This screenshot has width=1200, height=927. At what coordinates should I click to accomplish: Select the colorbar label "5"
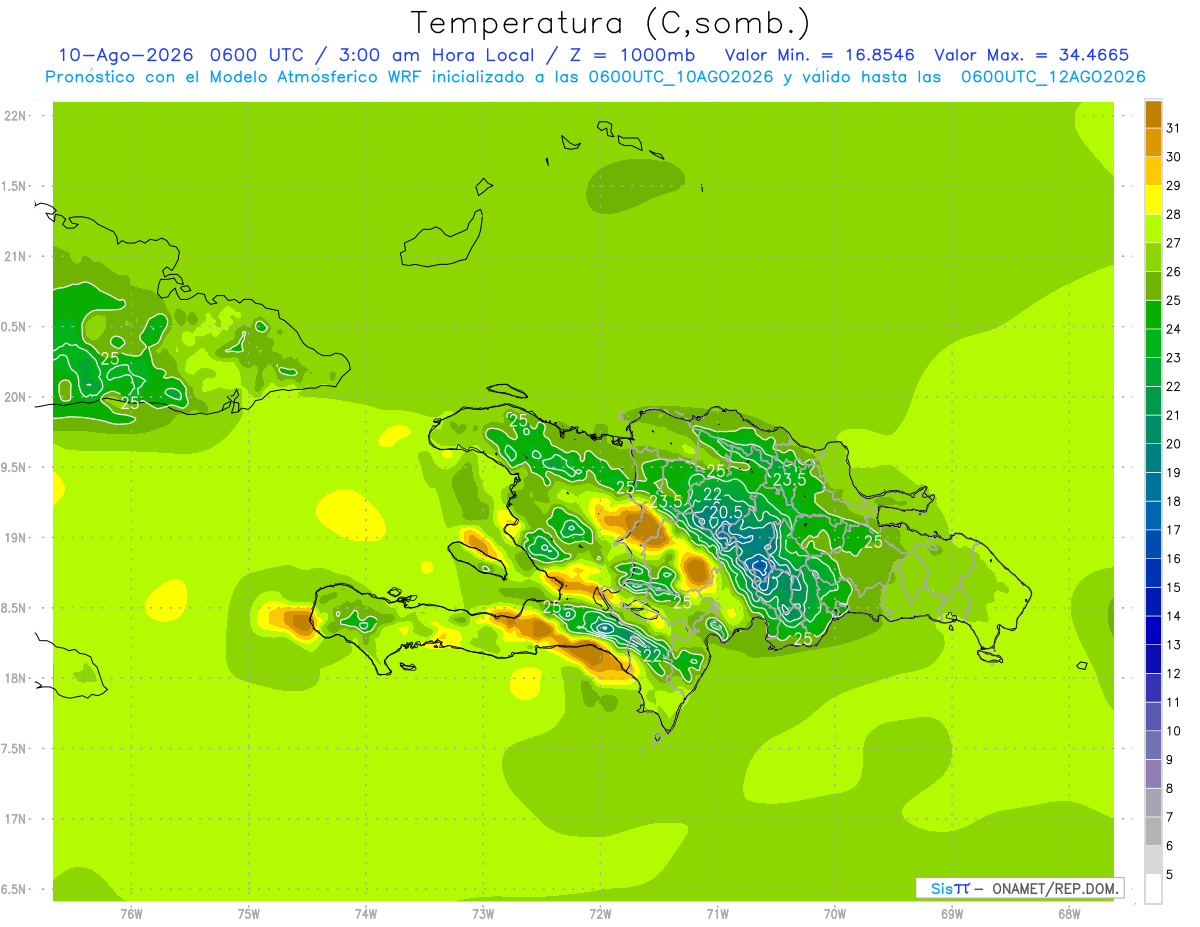tap(1169, 876)
